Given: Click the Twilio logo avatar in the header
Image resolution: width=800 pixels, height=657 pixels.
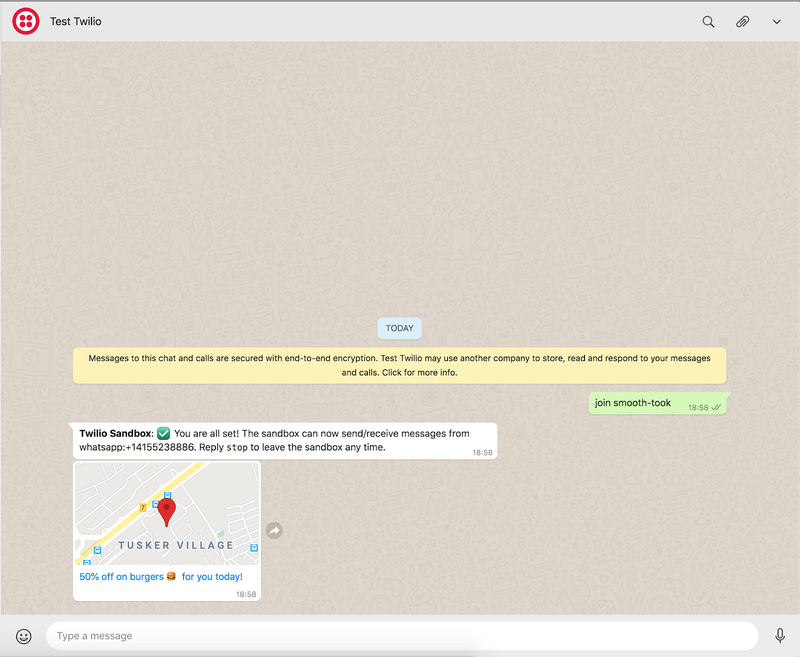Looking at the screenshot, I should [24, 20].
